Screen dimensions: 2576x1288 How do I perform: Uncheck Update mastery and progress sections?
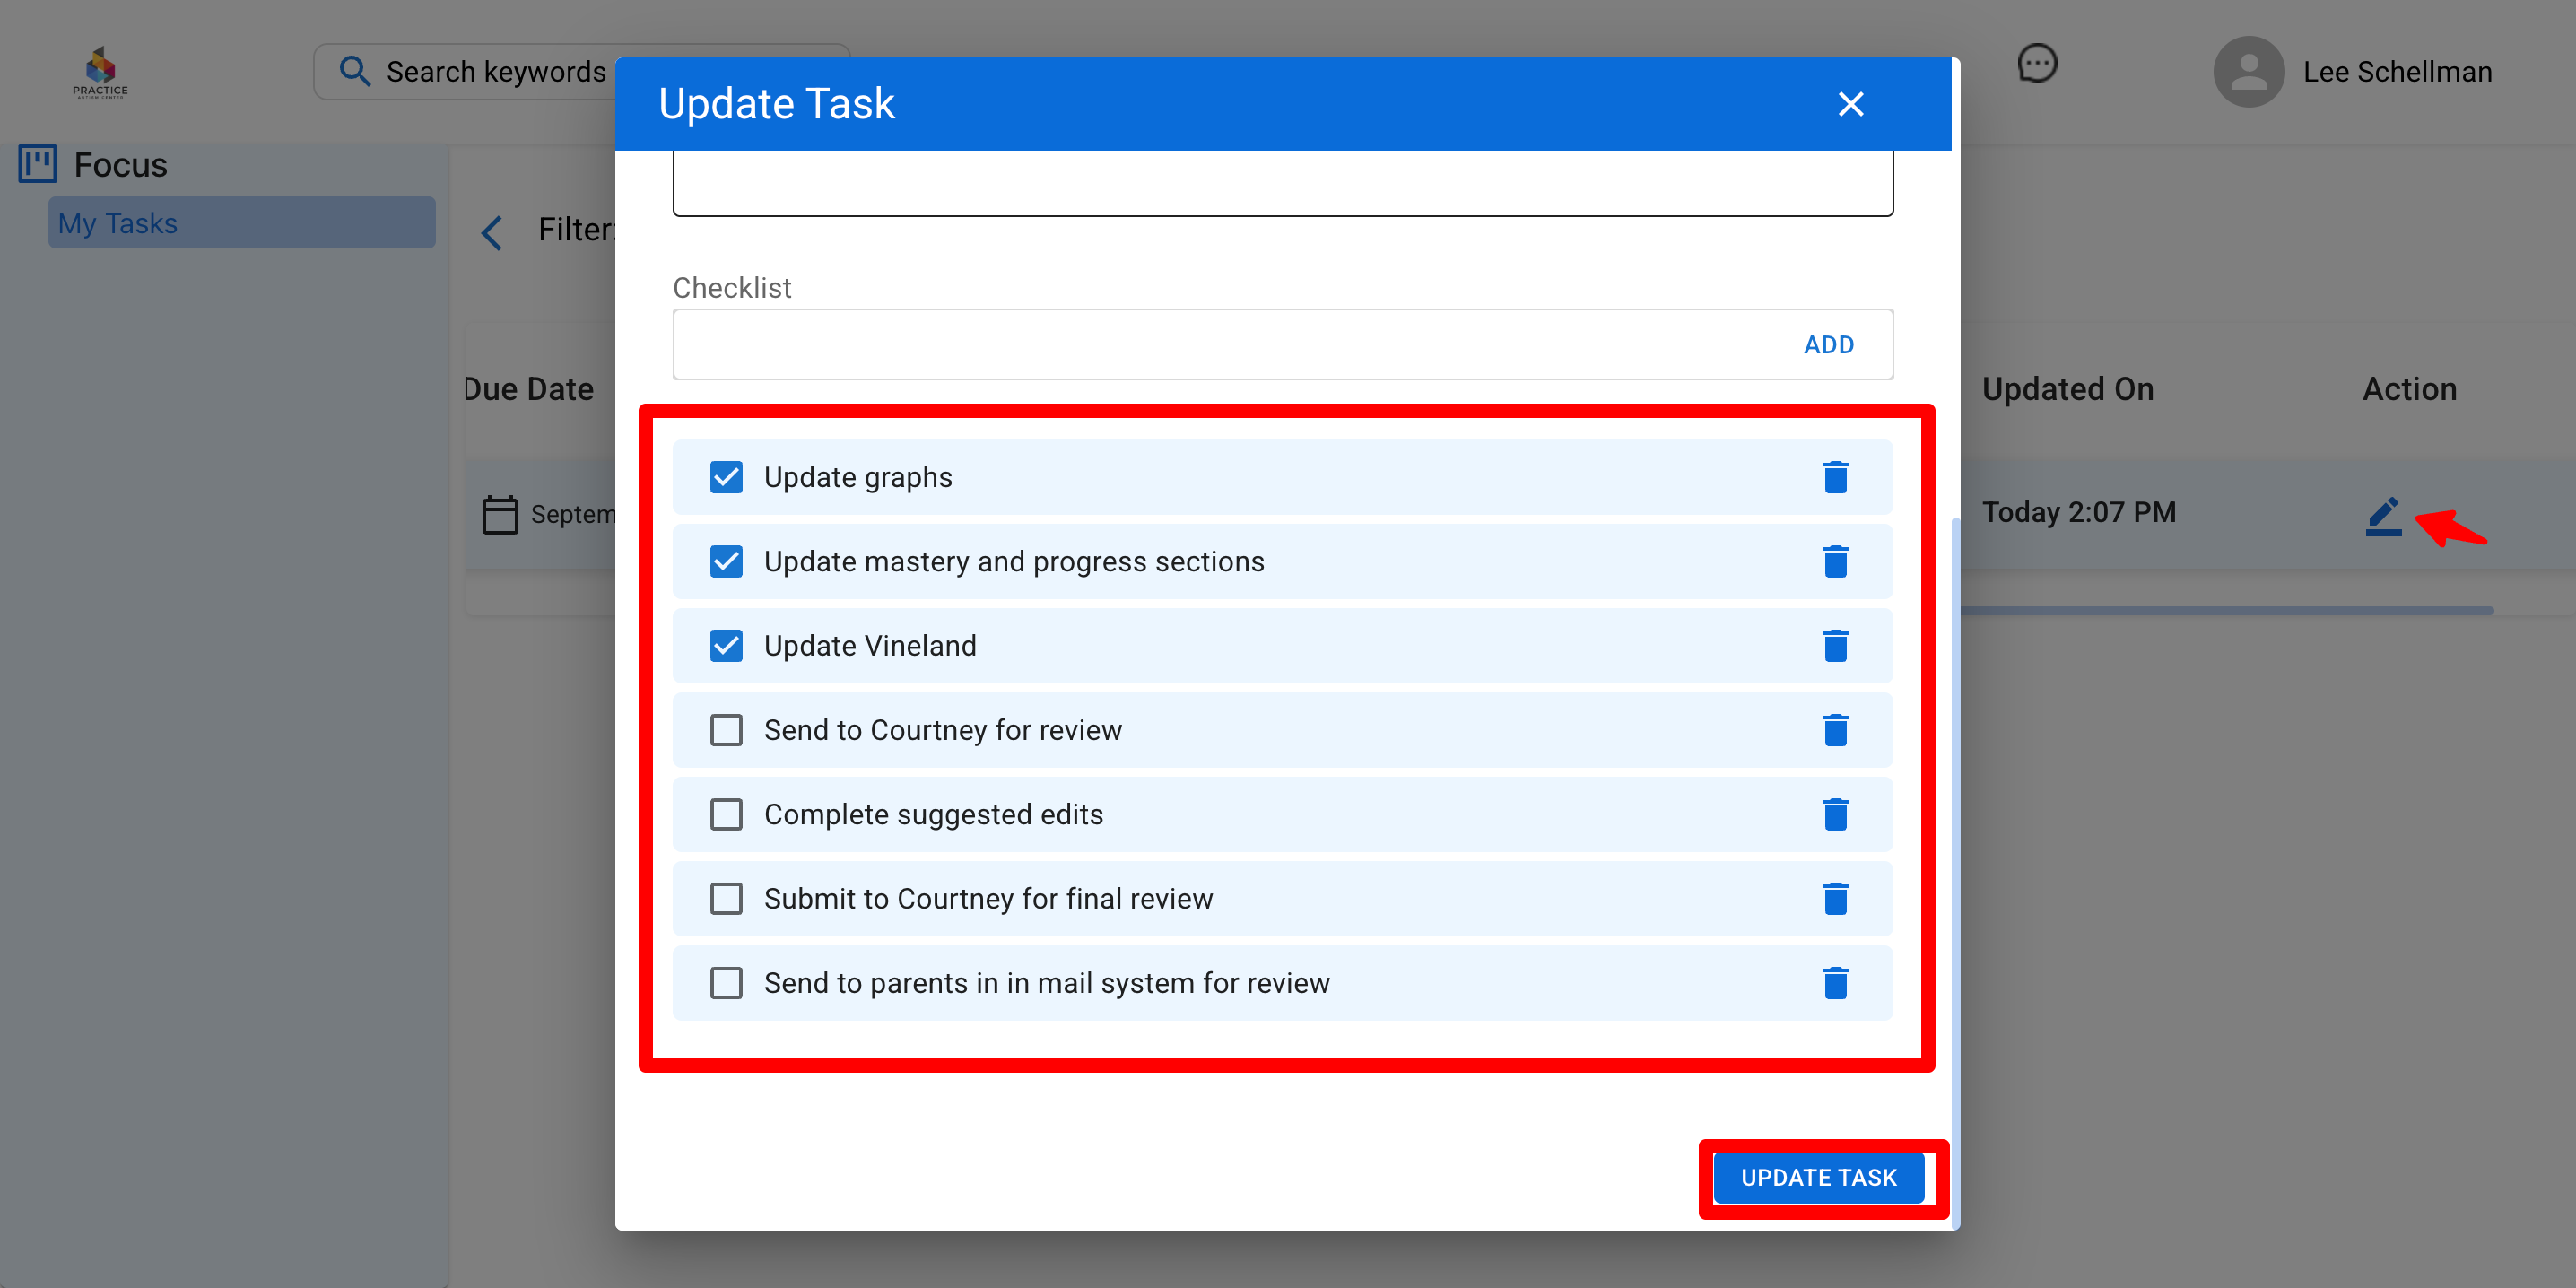726,562
